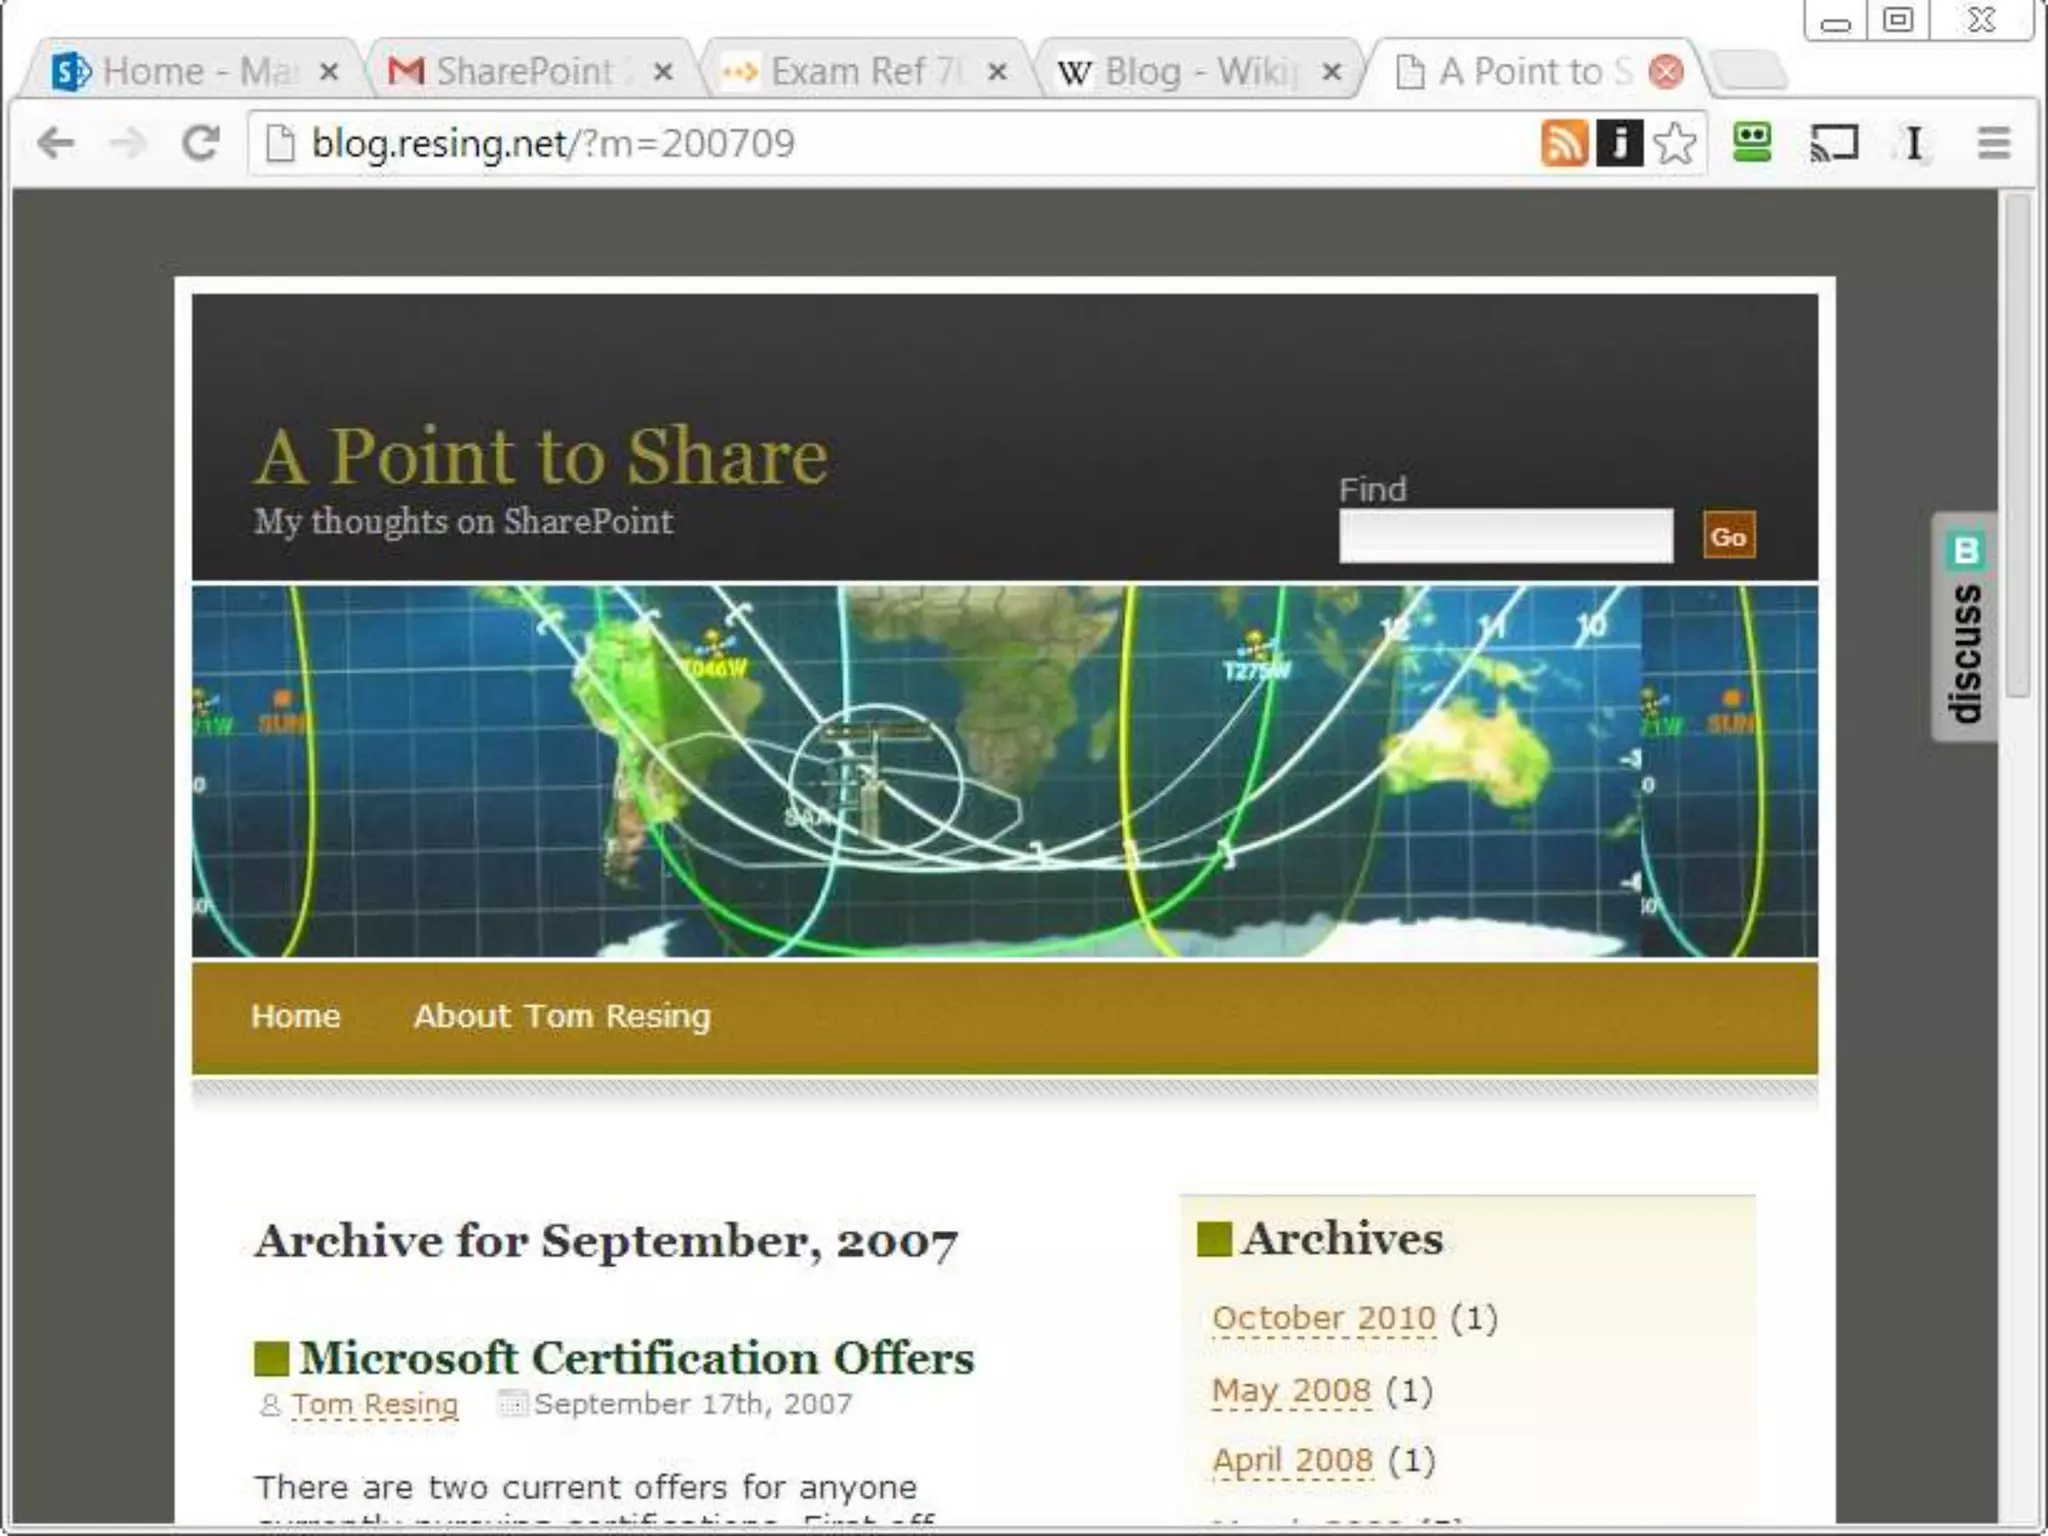Open the RSS feed subscription icon

[1564, 143]
